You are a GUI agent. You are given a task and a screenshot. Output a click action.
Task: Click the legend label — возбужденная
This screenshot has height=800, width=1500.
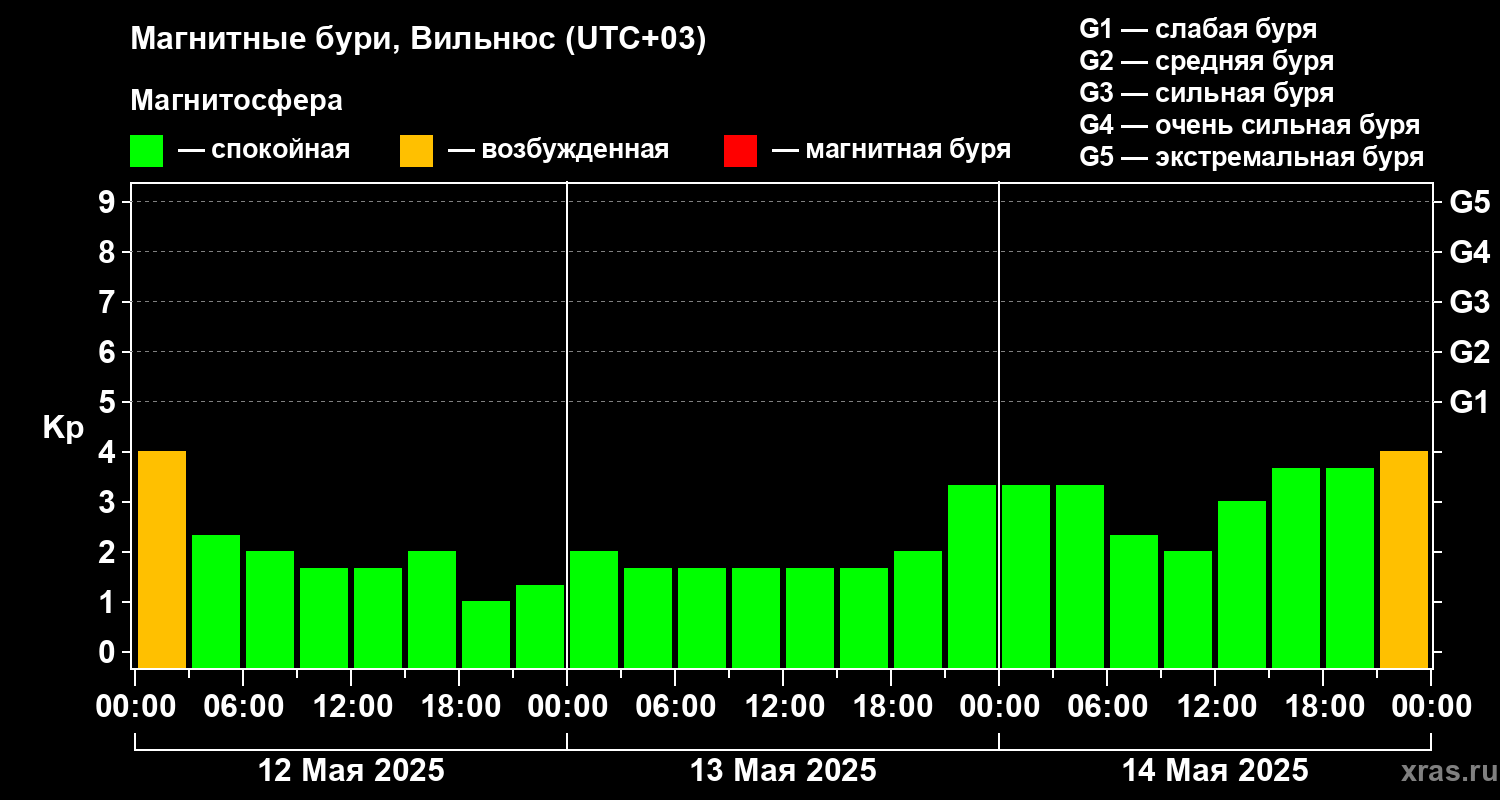558,150
